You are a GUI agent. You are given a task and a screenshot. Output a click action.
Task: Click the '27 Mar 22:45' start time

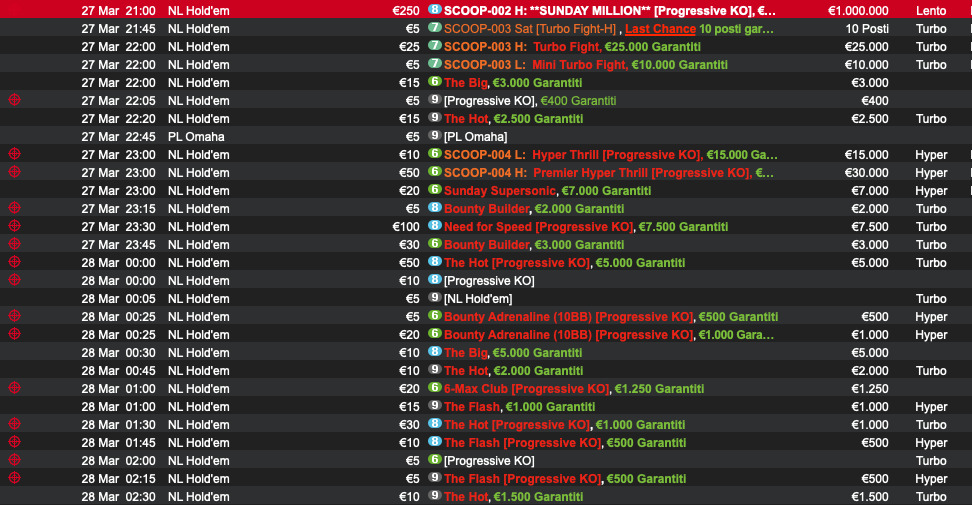click(118, 137)
